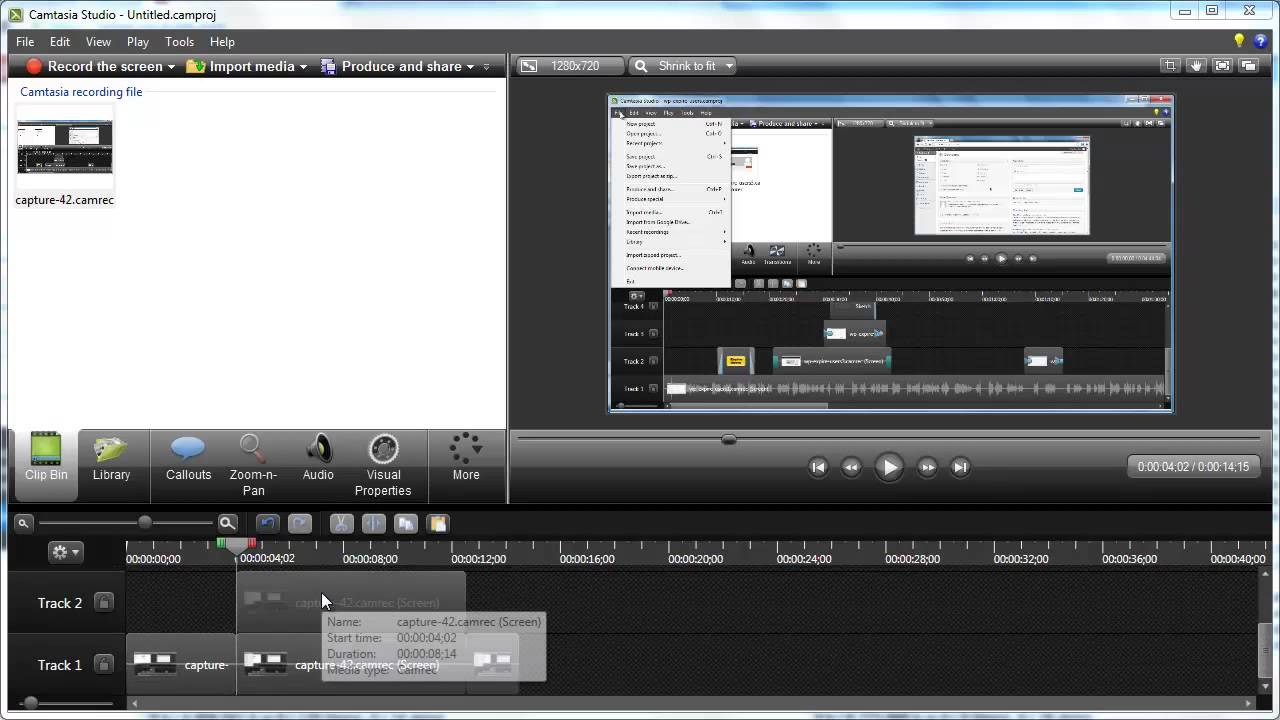
Task: Redo the timeline action
Action: coord(299,523)
